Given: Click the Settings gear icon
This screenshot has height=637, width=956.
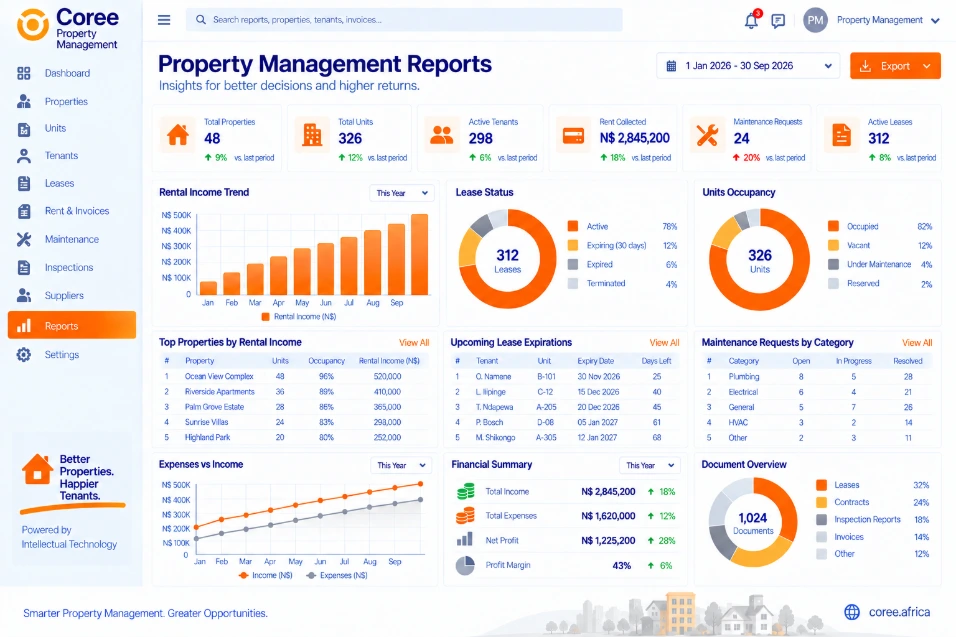Looking at the screenshot, I should [x=24, y=354].
